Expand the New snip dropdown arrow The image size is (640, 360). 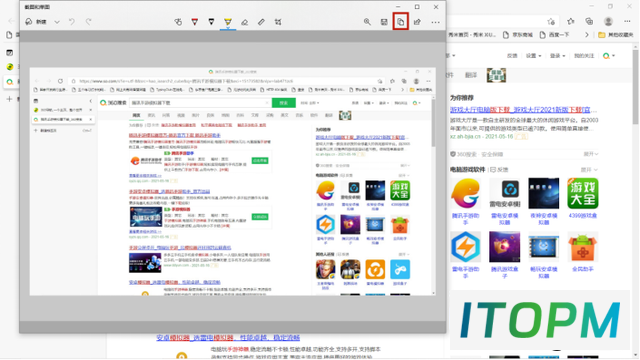57,22
